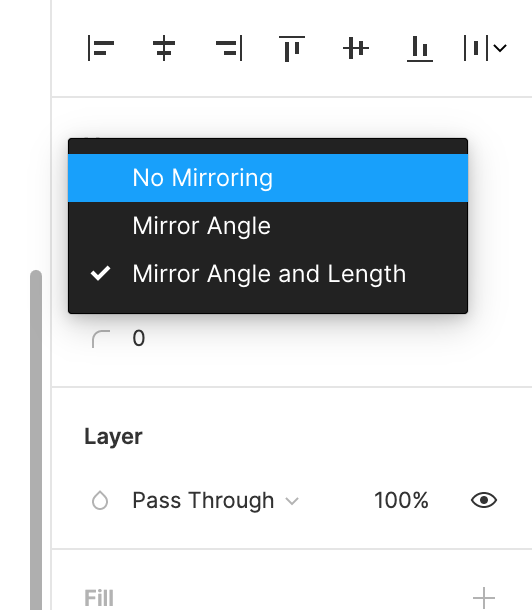The height and width of the screenshot is (610, 532).
Task: Select Mirror Angle and Length option
Action: 268,274
